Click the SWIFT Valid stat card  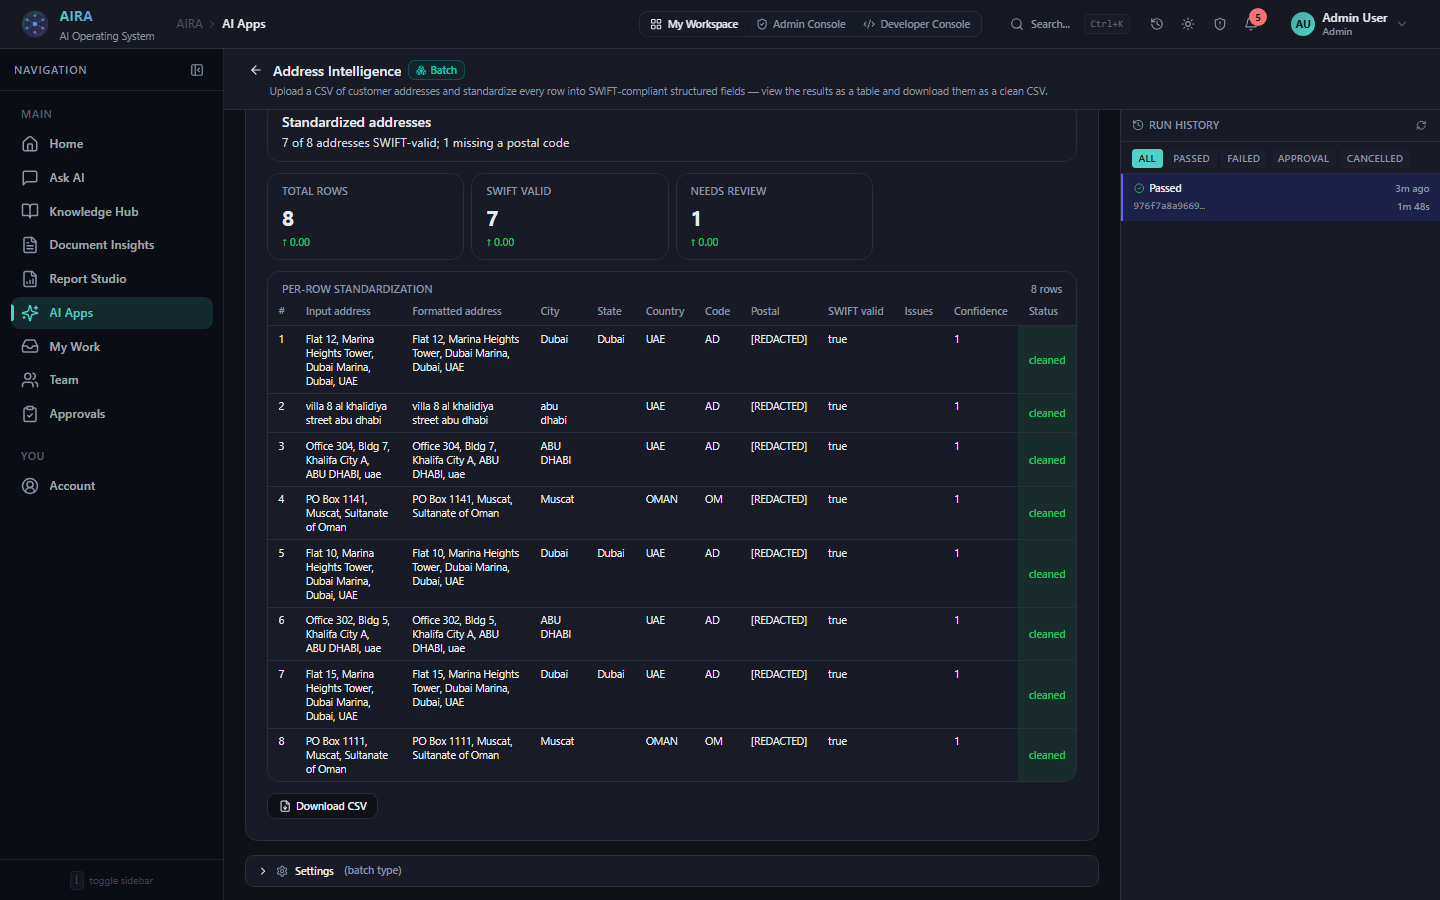(570, 216)
